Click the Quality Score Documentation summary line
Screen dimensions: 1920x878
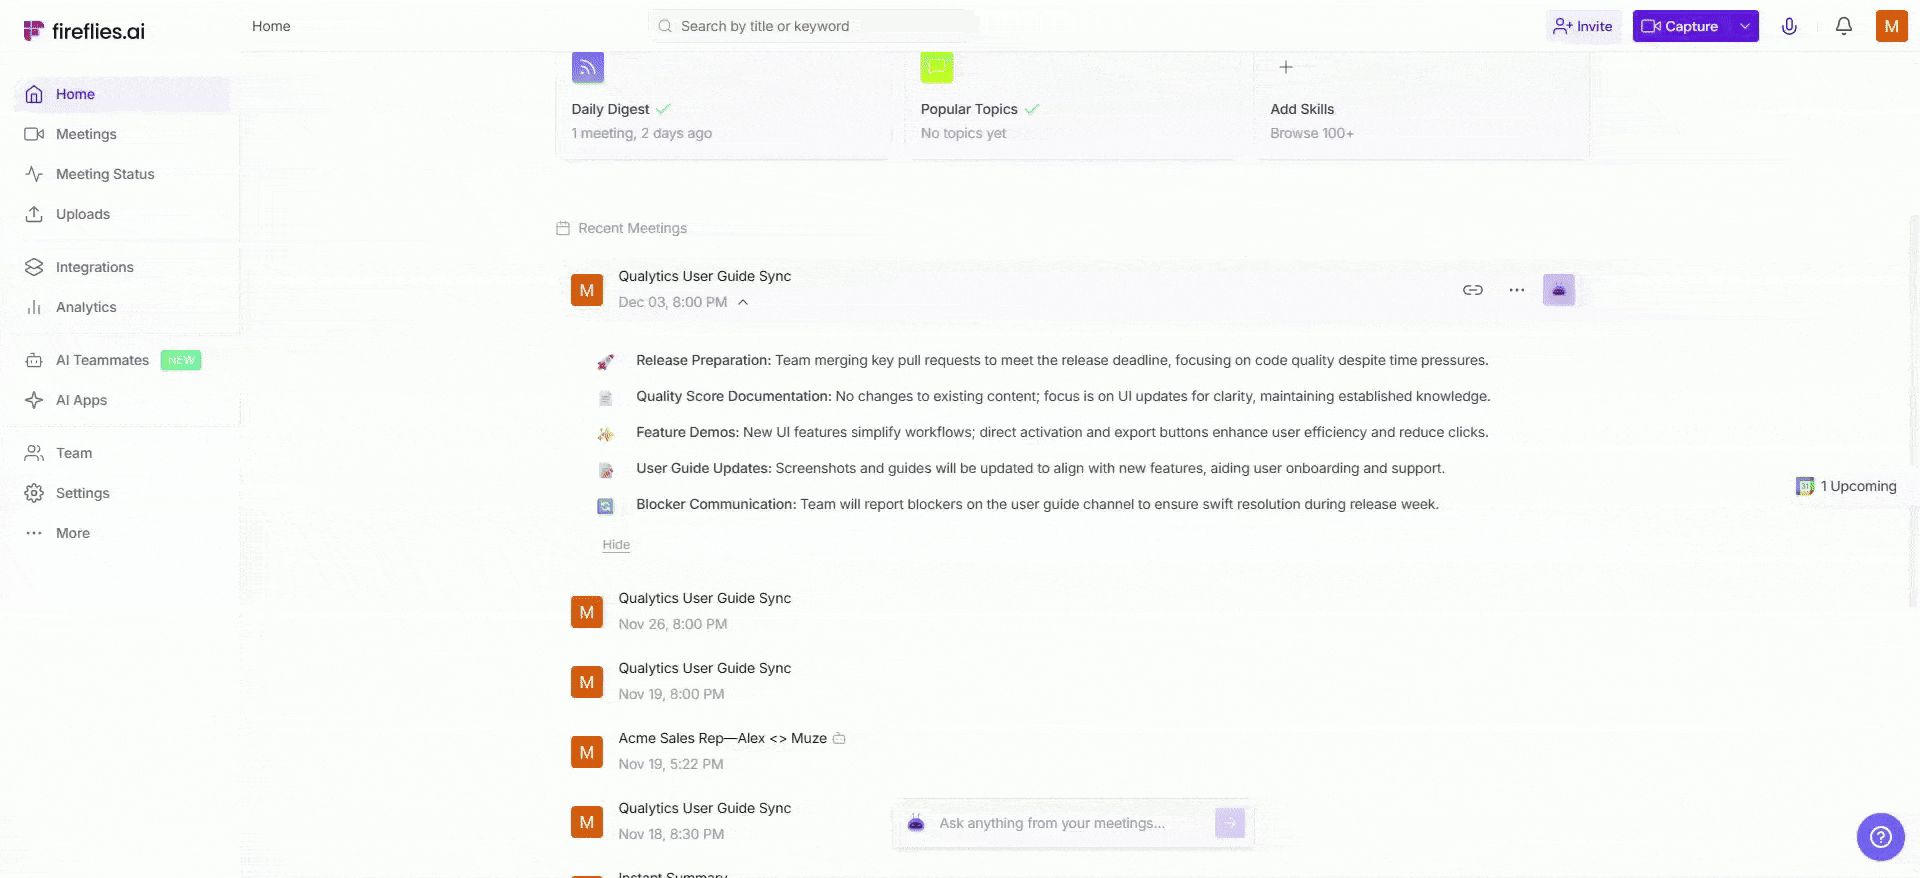click(1063, 396)
